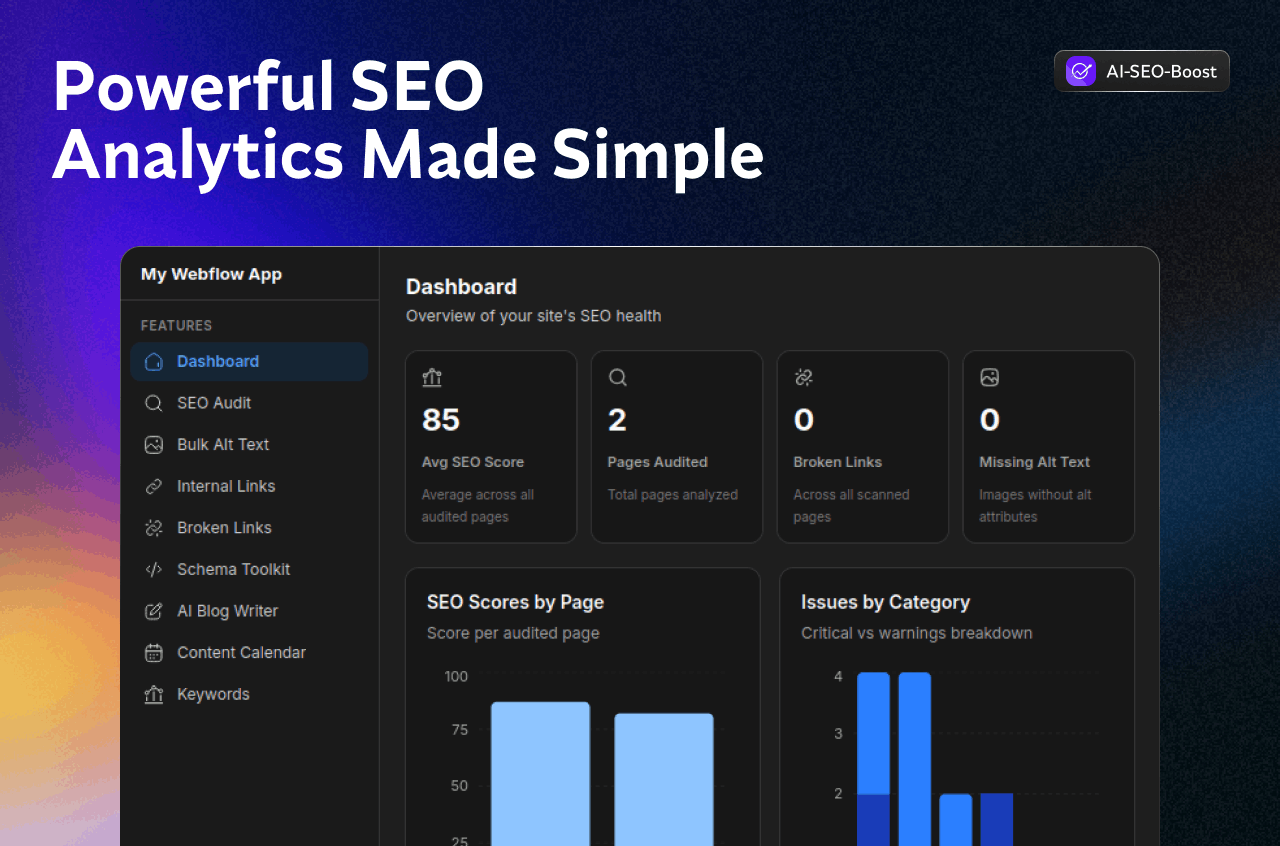Click the magnifier icon on Pages Audited card
Viewport: 1280px width, 846px height.
tap(617, 377)
